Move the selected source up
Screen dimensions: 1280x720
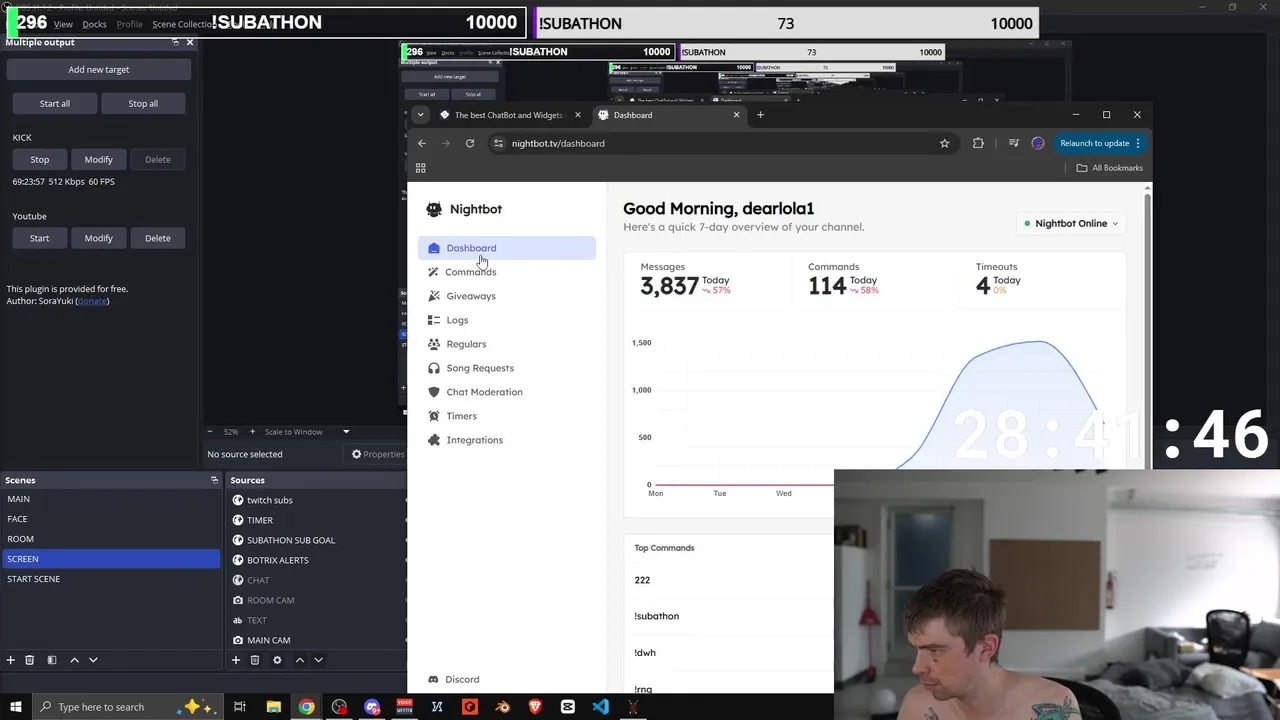point(299,660)
